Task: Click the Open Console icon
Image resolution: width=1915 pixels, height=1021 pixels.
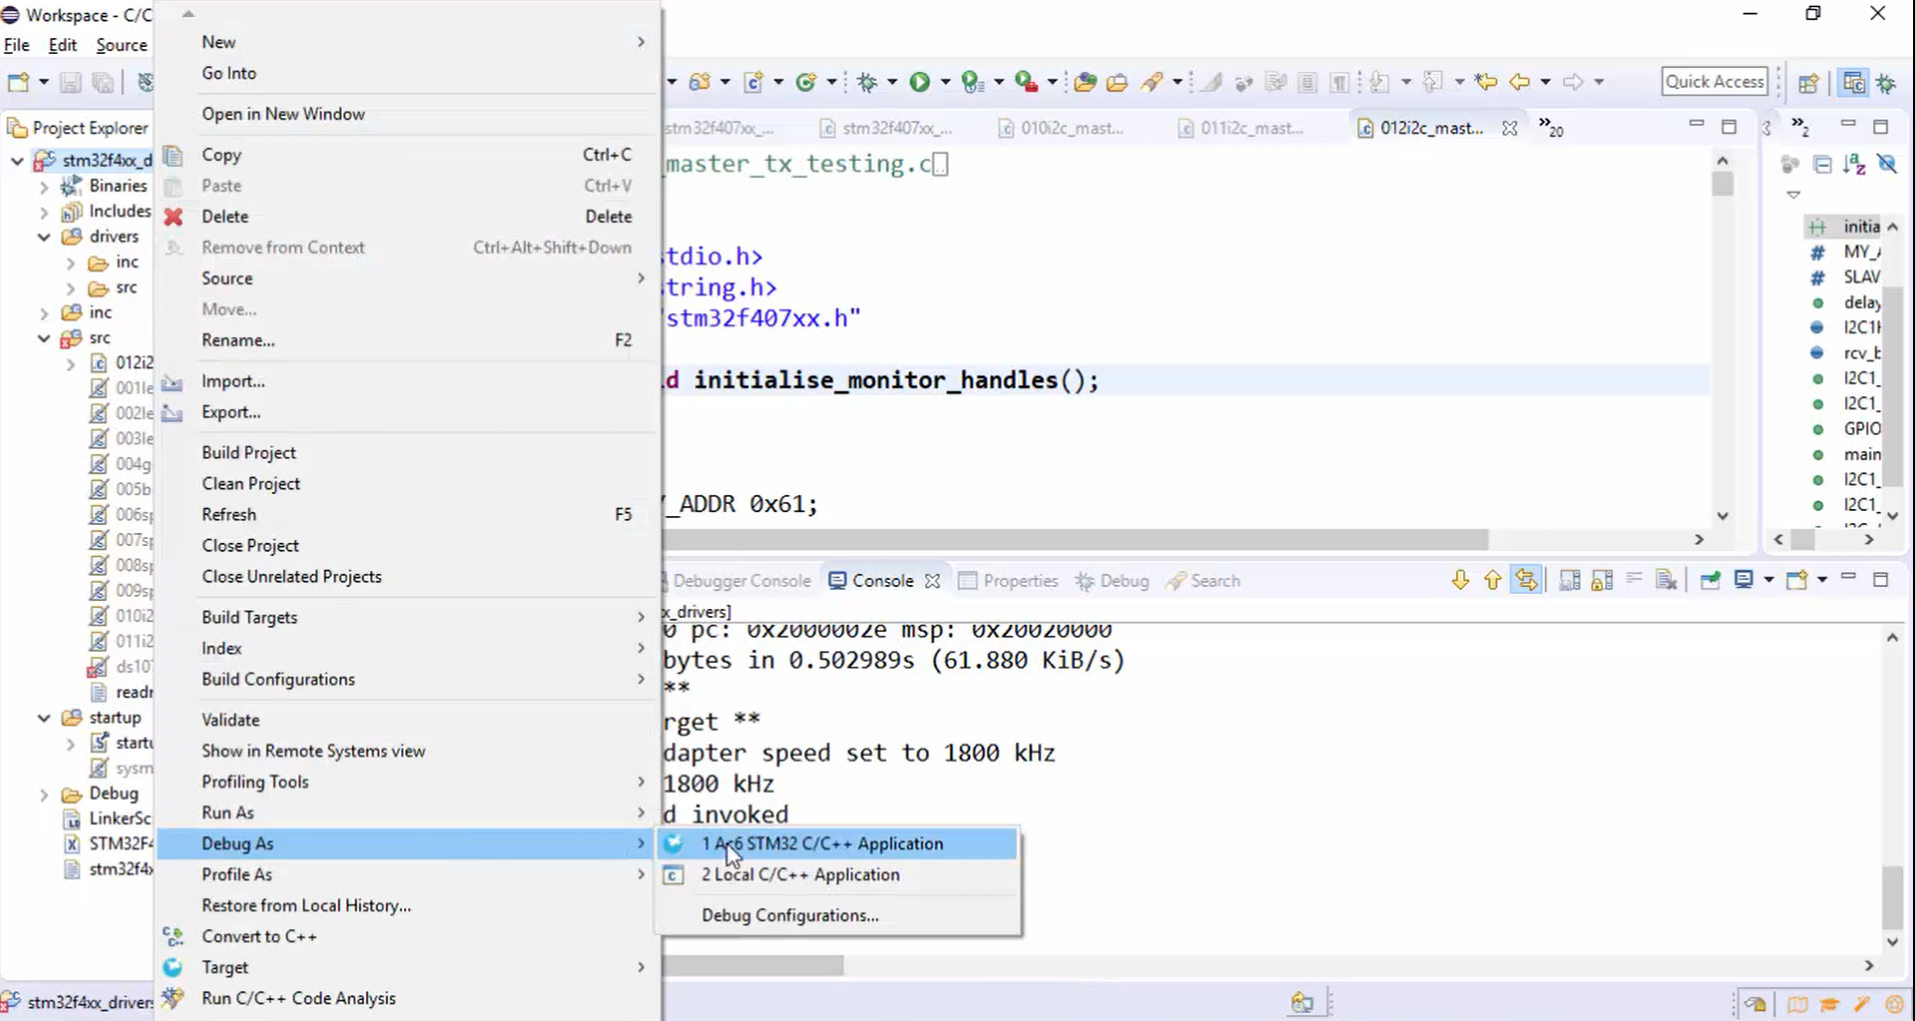Action: coord(1797,580)
